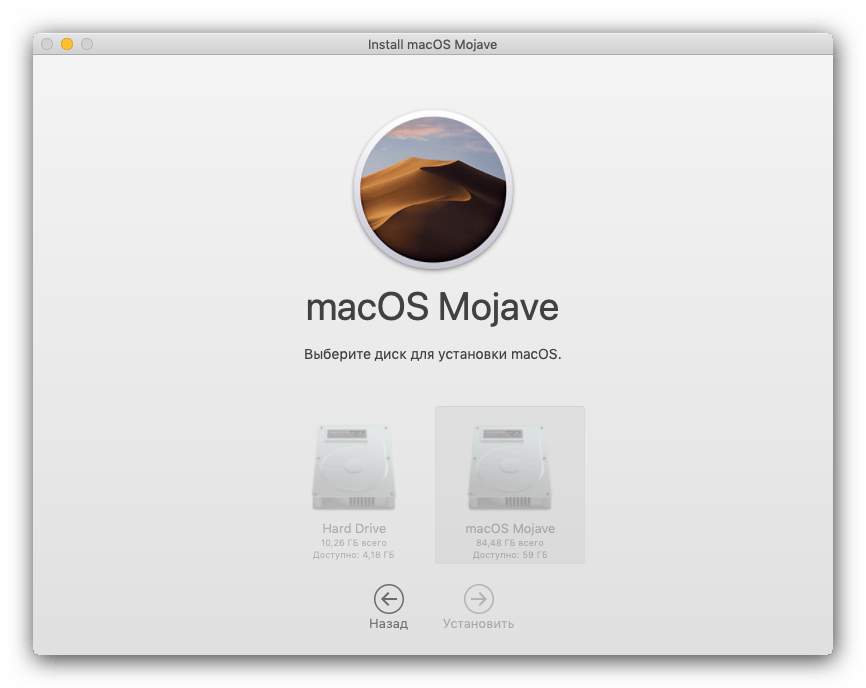Screen dimensions: 866x688
Task: Click the highlighted tile around the selected disk
Action: pos(571,420)
